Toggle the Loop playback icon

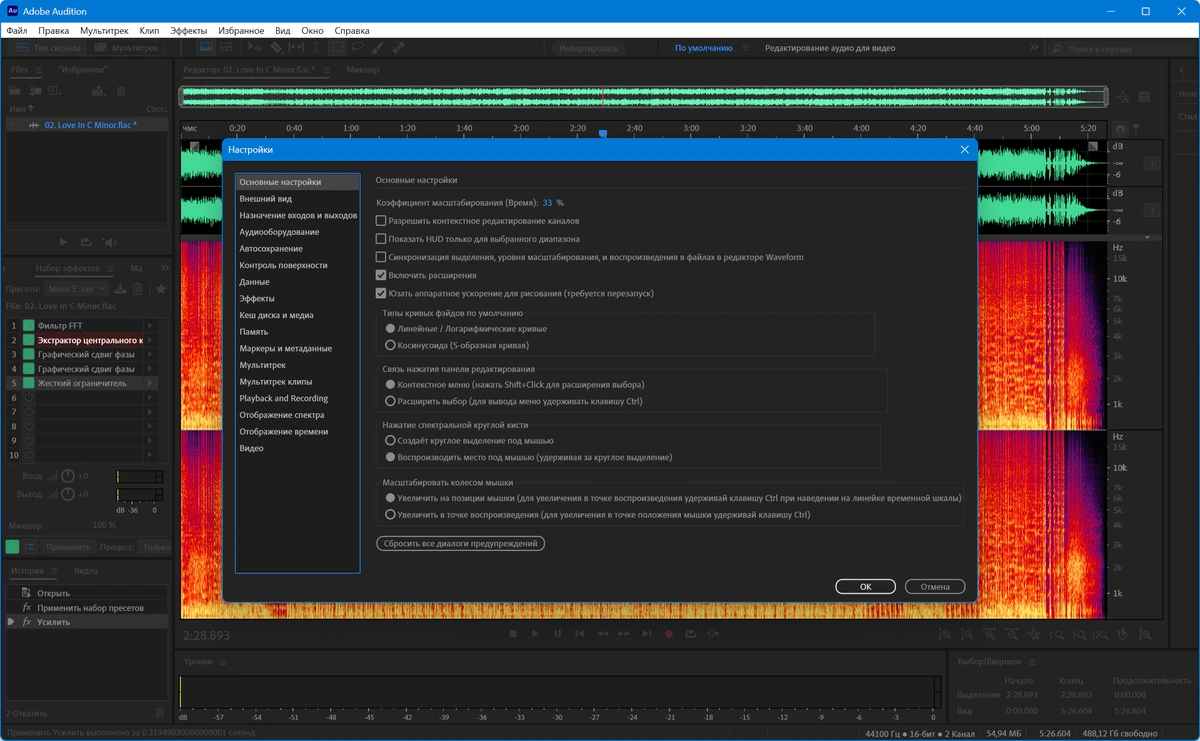tap(691, 634)
